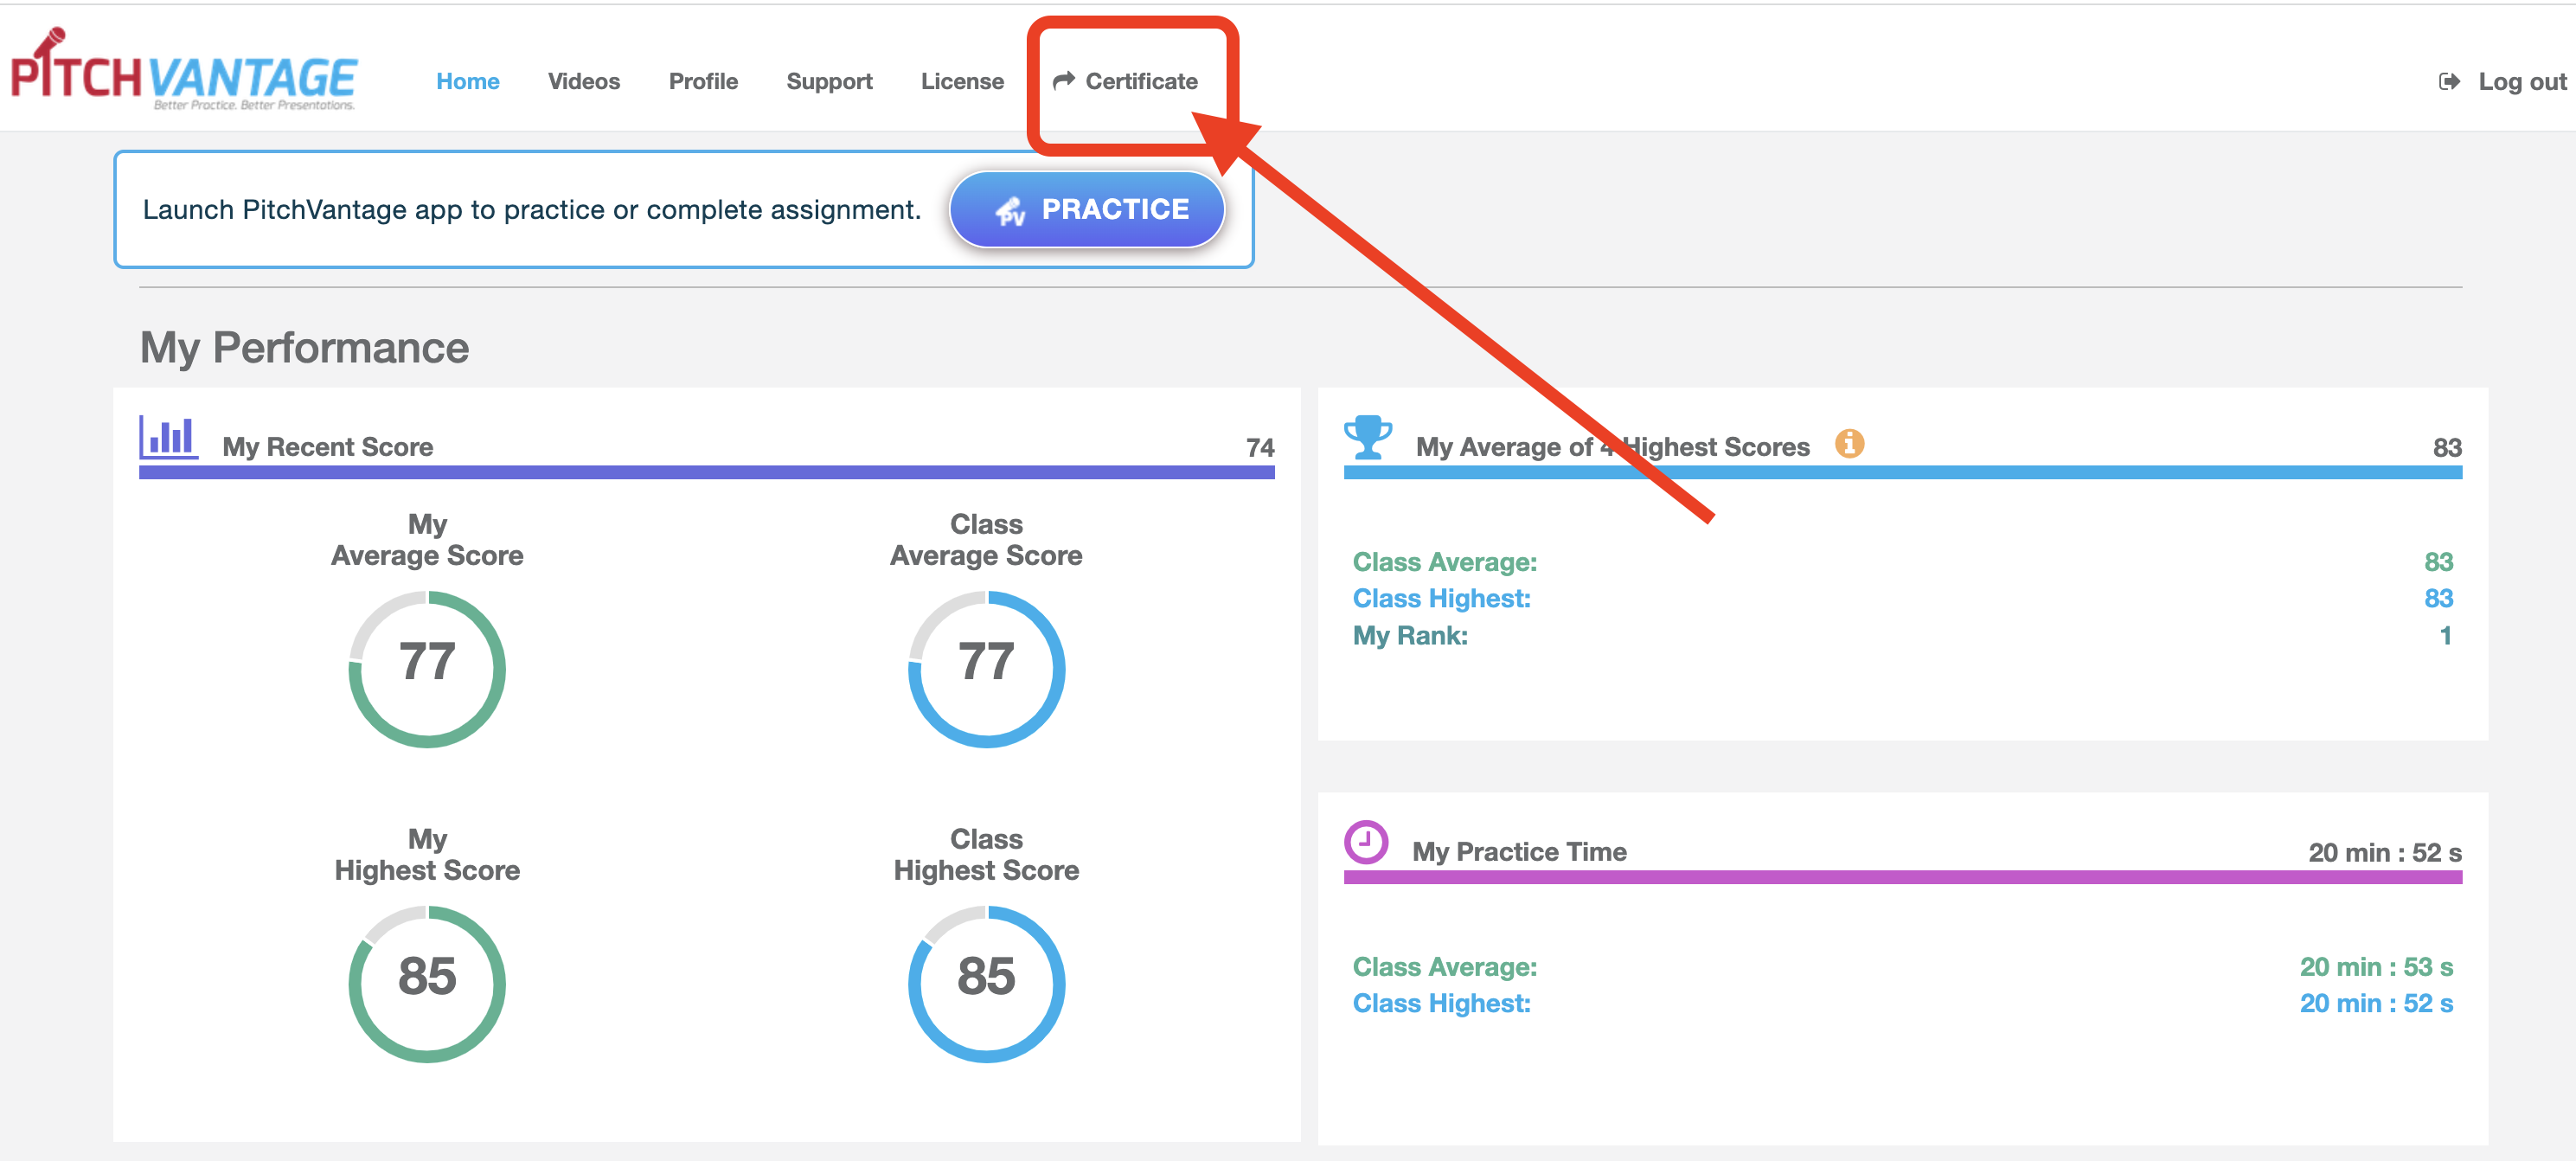Click the share arrow icon beside Certificate

tap(1063, 80)
